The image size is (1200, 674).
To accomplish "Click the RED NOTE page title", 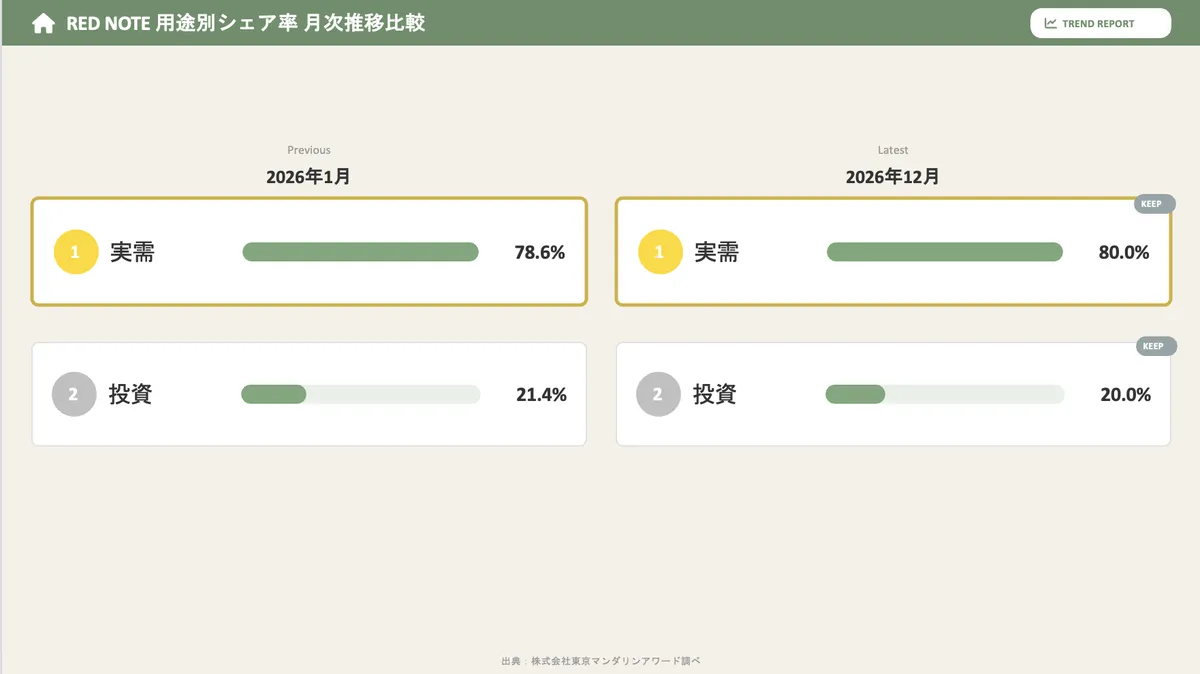I will pos(245,23).
